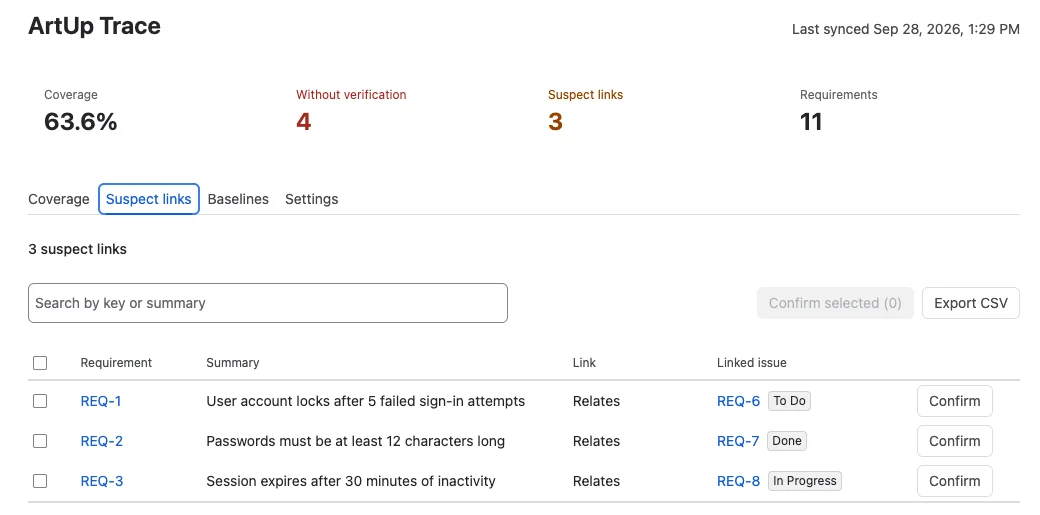Confirm the REQ-2 to REQ-7 link
Screen dimensions: 1040x515
[954, 441]
